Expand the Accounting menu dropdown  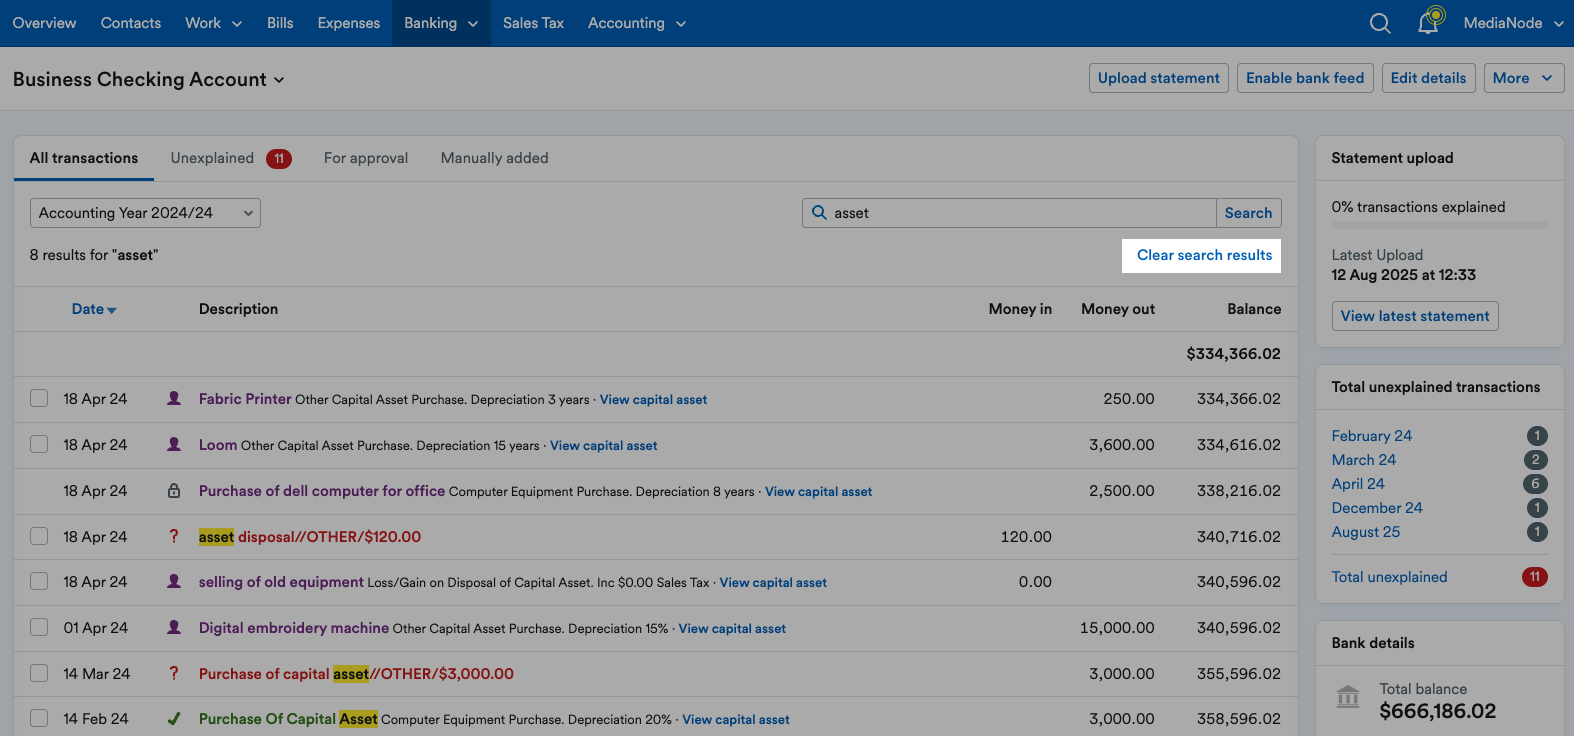(x=637, y=23)
